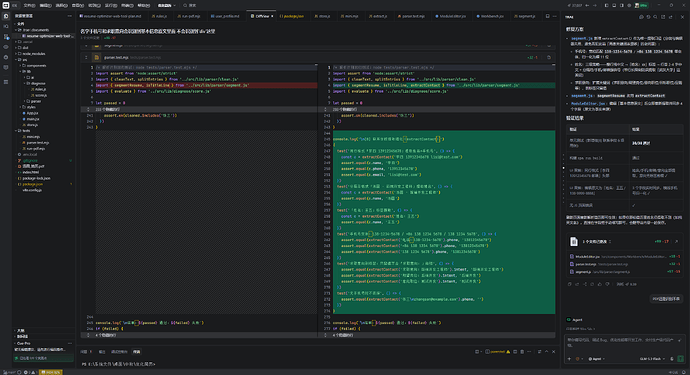Open the @Agent selector dropdown

point(597,359)
